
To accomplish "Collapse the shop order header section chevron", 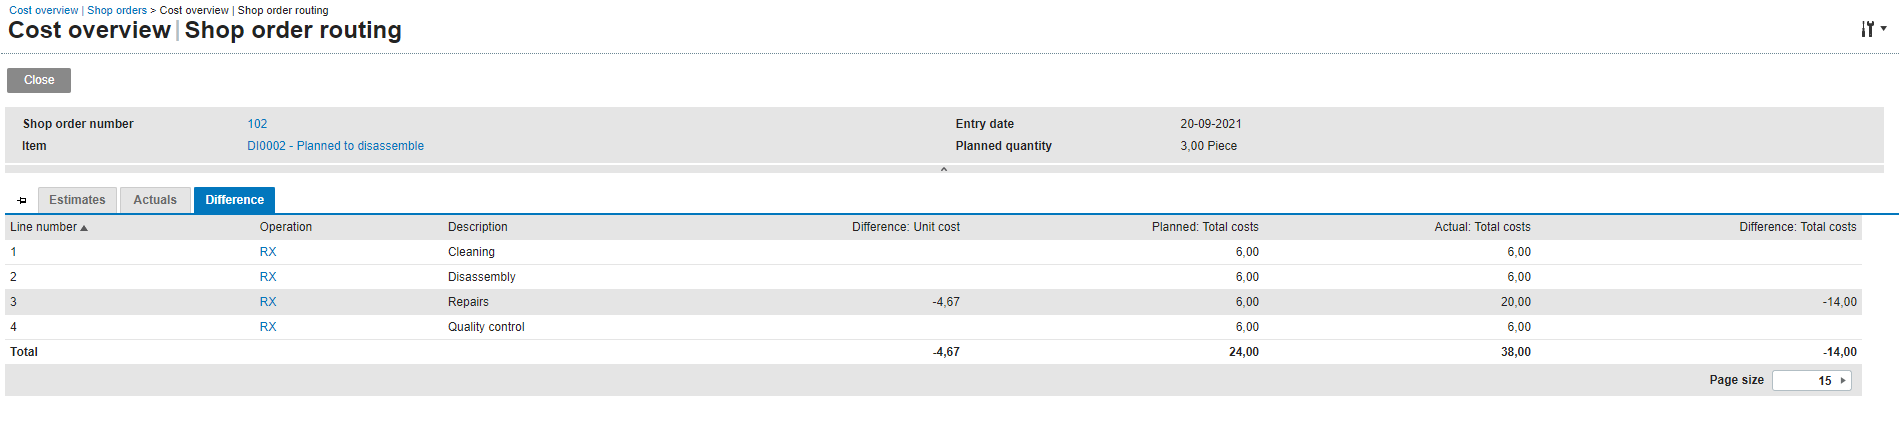I will 943,169.
